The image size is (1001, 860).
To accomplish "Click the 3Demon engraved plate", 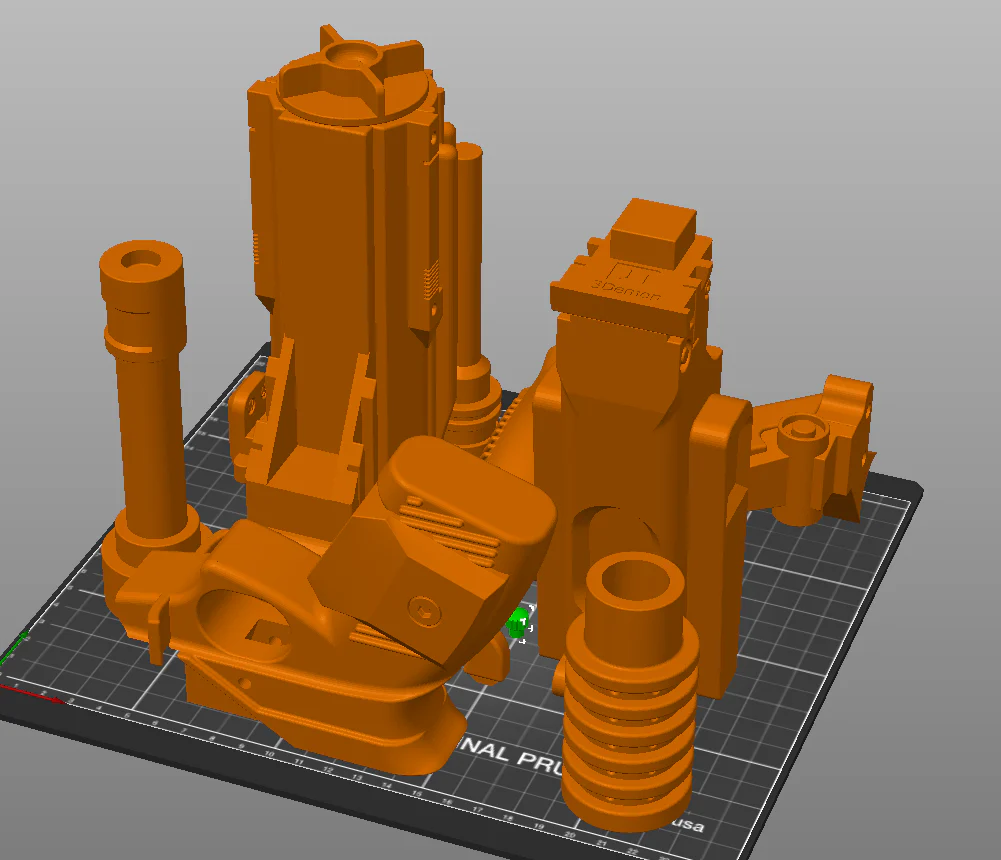I will click(x=626, y=284).
